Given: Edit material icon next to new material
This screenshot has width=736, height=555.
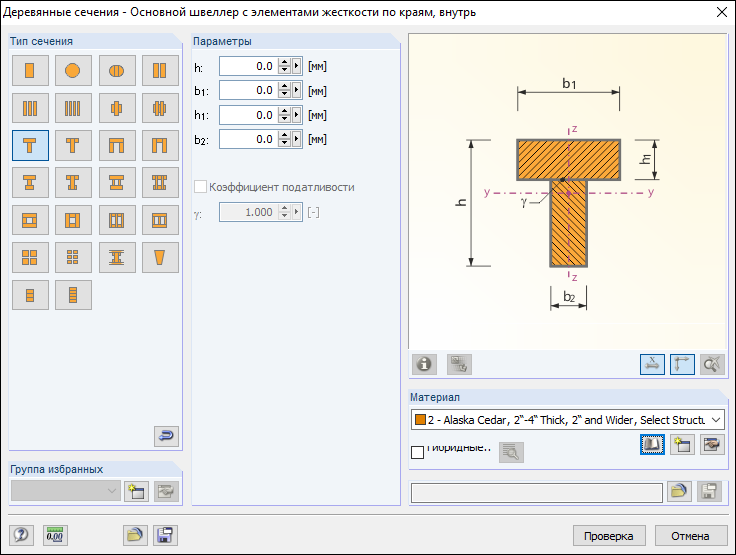Looking at the screenshot, I should [x=712, y=444].
